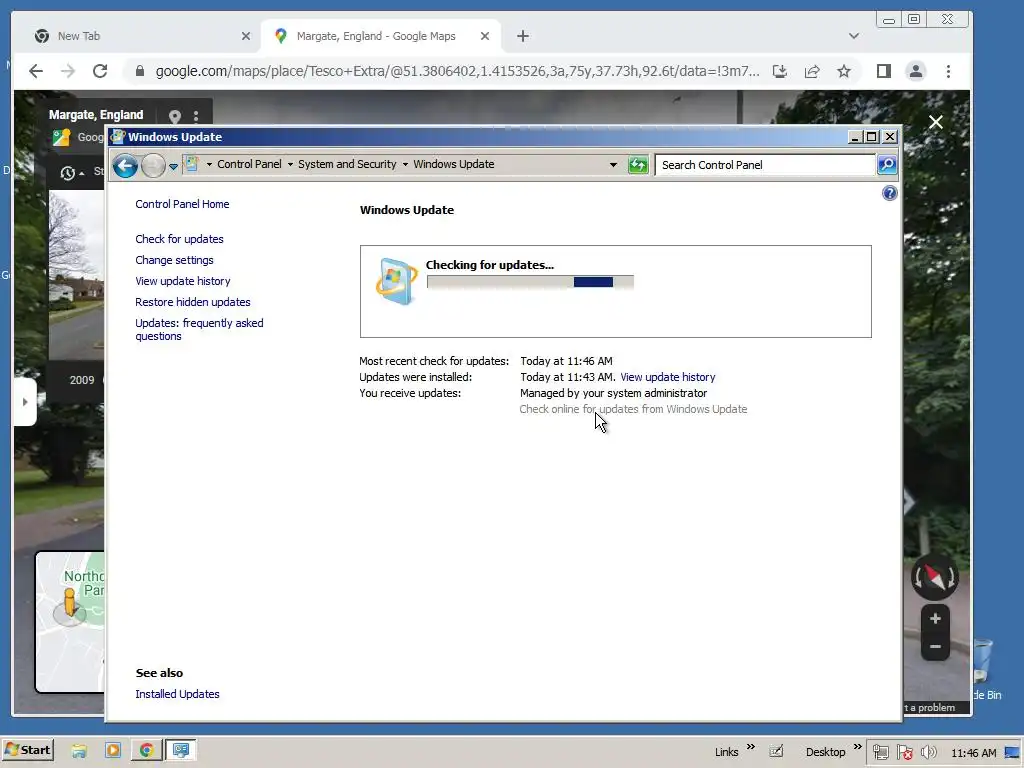Click the Search Control Panel field

tap(765, 165)
